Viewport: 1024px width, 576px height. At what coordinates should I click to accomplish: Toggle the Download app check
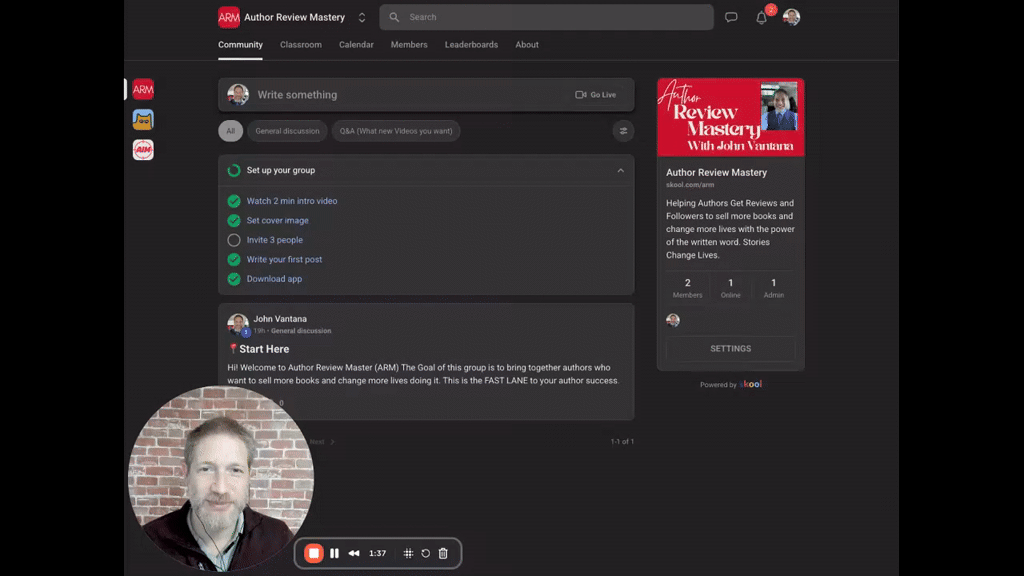coord(234,279)
